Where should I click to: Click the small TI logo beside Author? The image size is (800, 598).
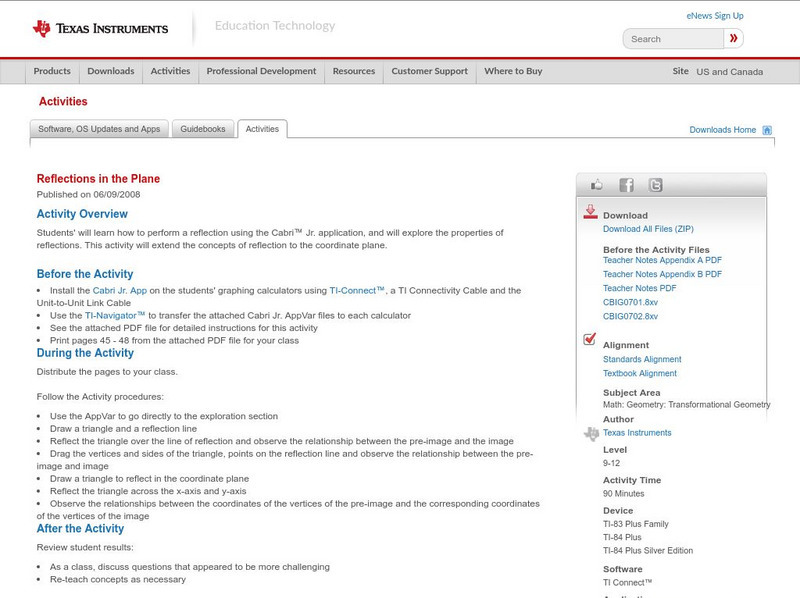(591, 434)
